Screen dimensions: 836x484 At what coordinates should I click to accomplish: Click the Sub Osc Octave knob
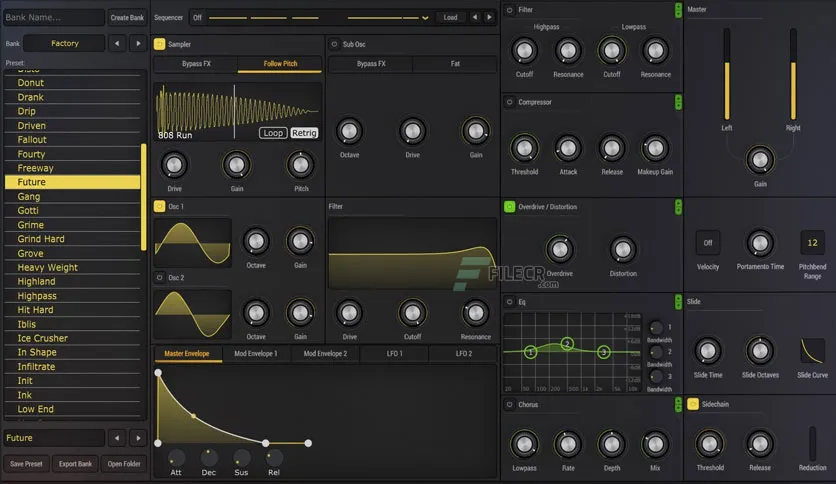click(349, 131)
